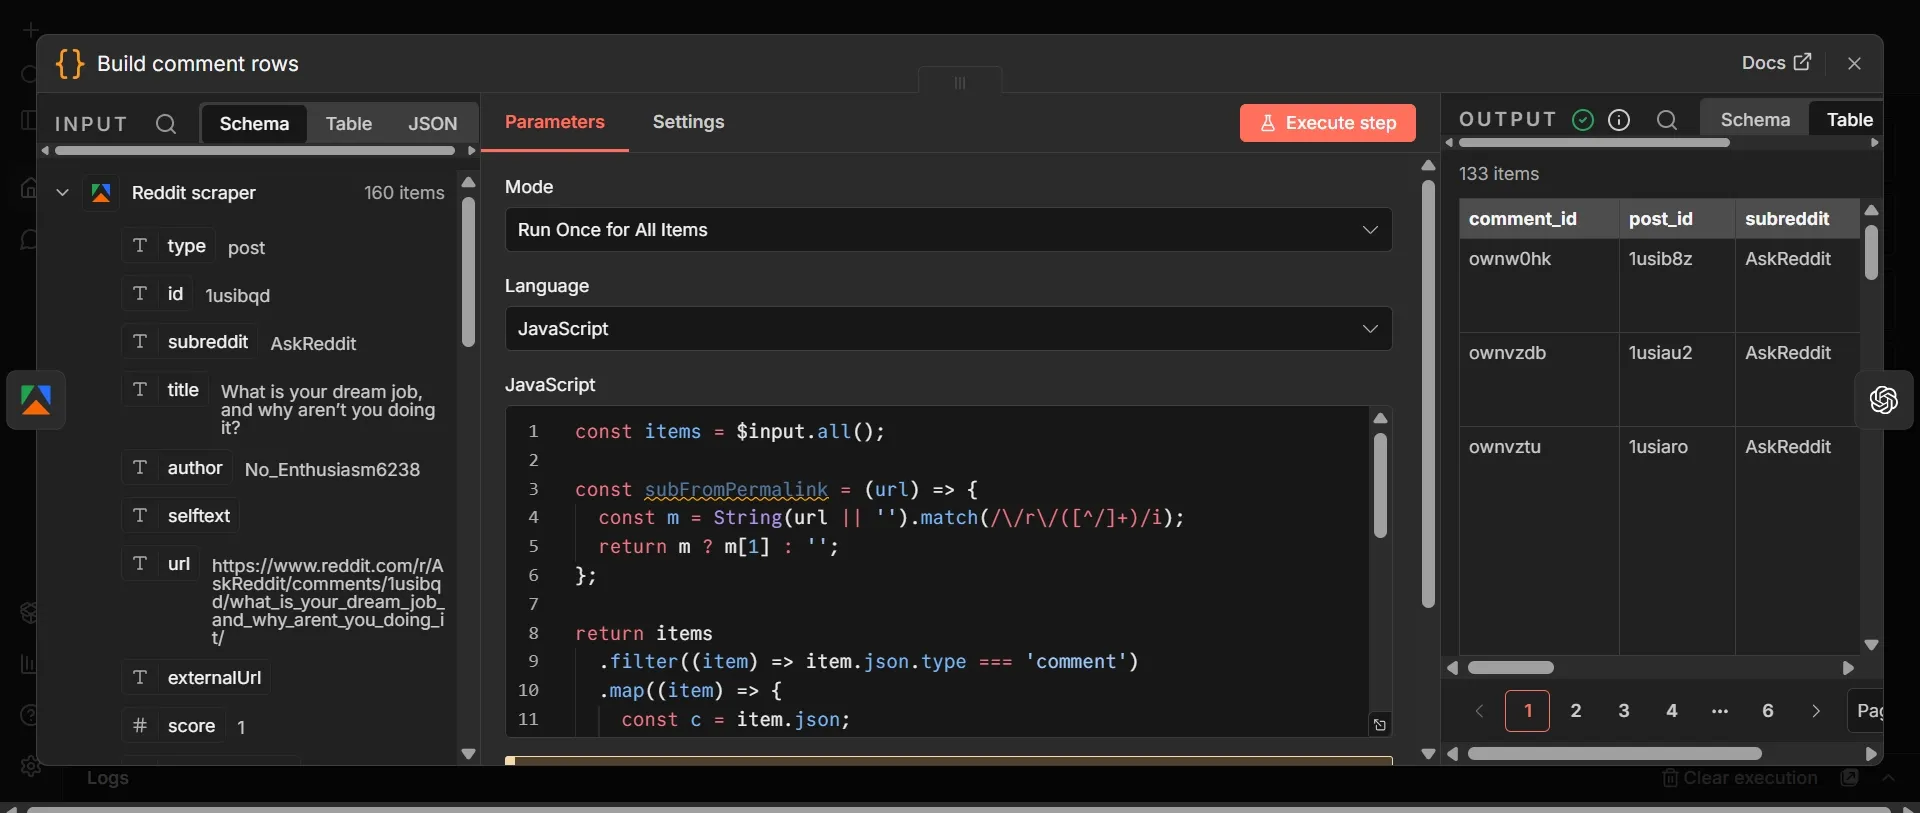Open the Mode dropdown
1920x813 pixels.
click(x=948, y=230)
